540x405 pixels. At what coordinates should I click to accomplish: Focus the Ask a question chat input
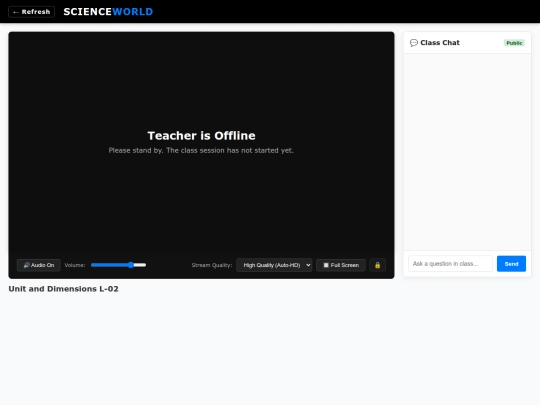pos(450,263)
